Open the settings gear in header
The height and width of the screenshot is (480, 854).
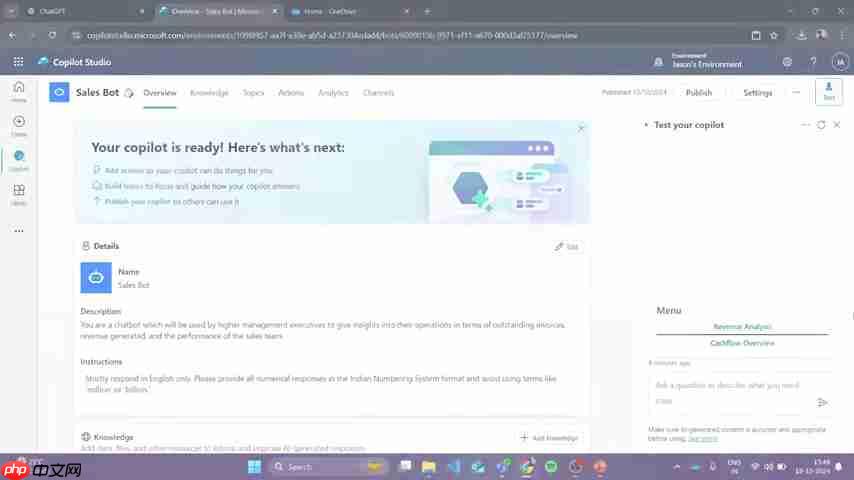(x=787, y=62)
